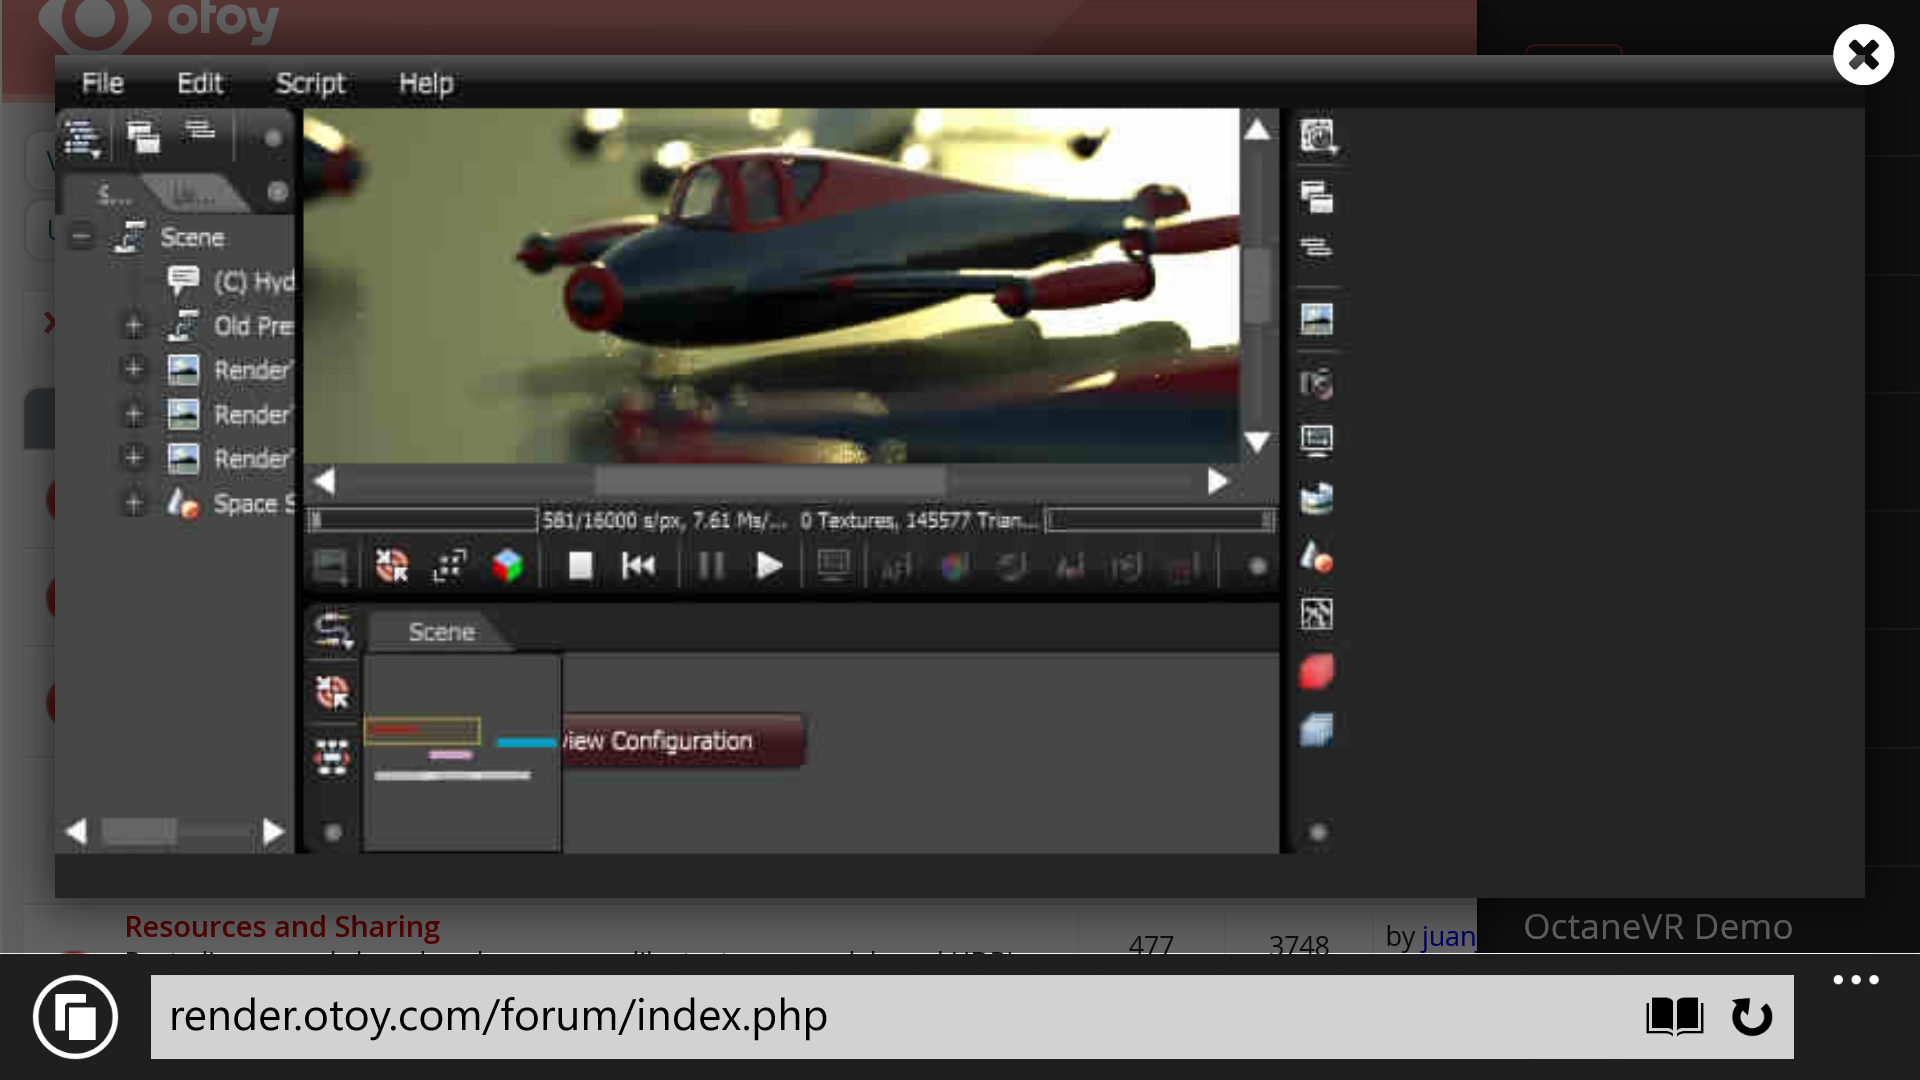Expand the Old Pre scene item
1920x1080 pixels.
point(133,326)
